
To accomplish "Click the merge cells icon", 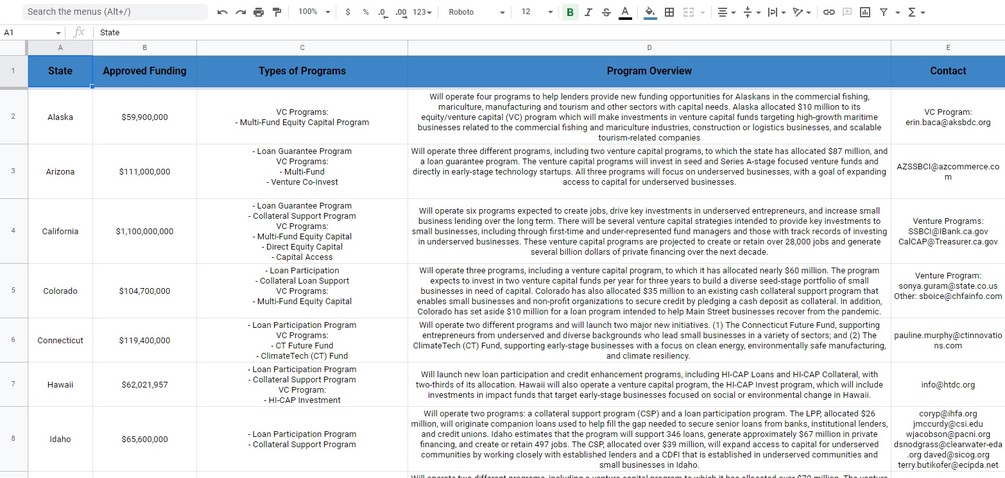I will [689, 12].
